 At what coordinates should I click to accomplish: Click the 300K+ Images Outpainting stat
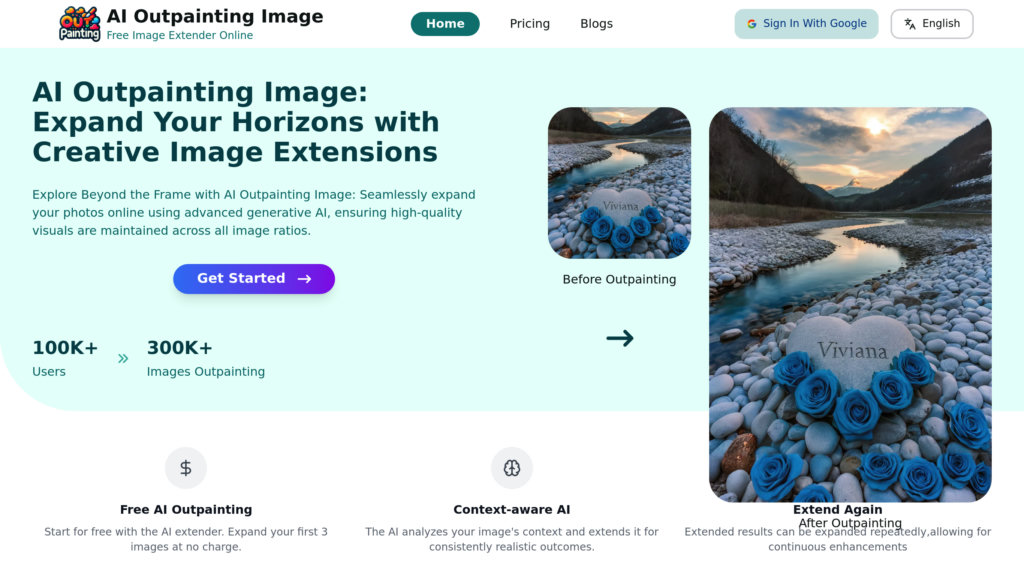point(206,358)
